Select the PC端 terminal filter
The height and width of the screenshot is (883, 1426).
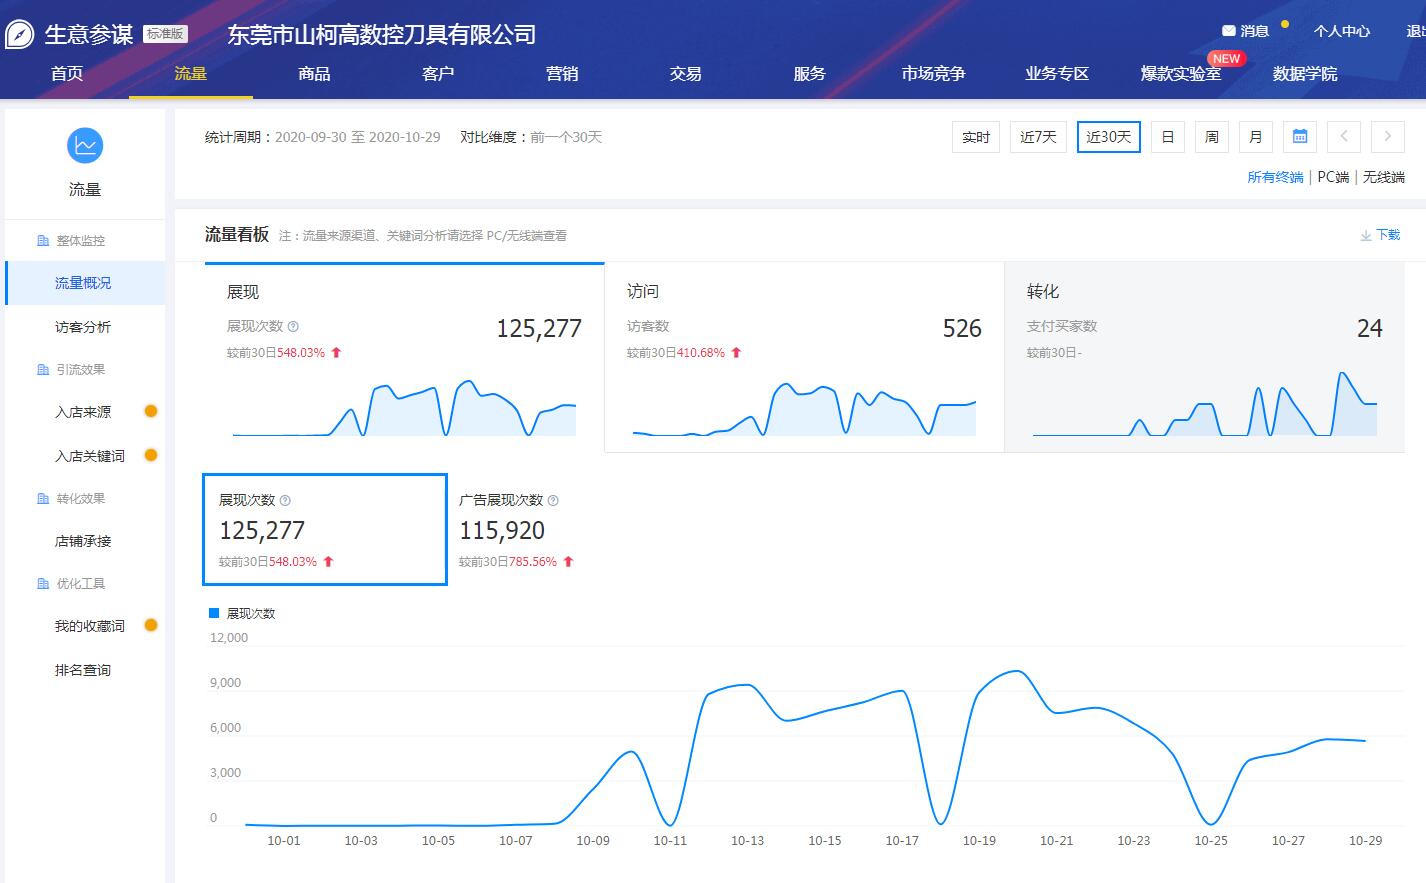click(1333, 177)
